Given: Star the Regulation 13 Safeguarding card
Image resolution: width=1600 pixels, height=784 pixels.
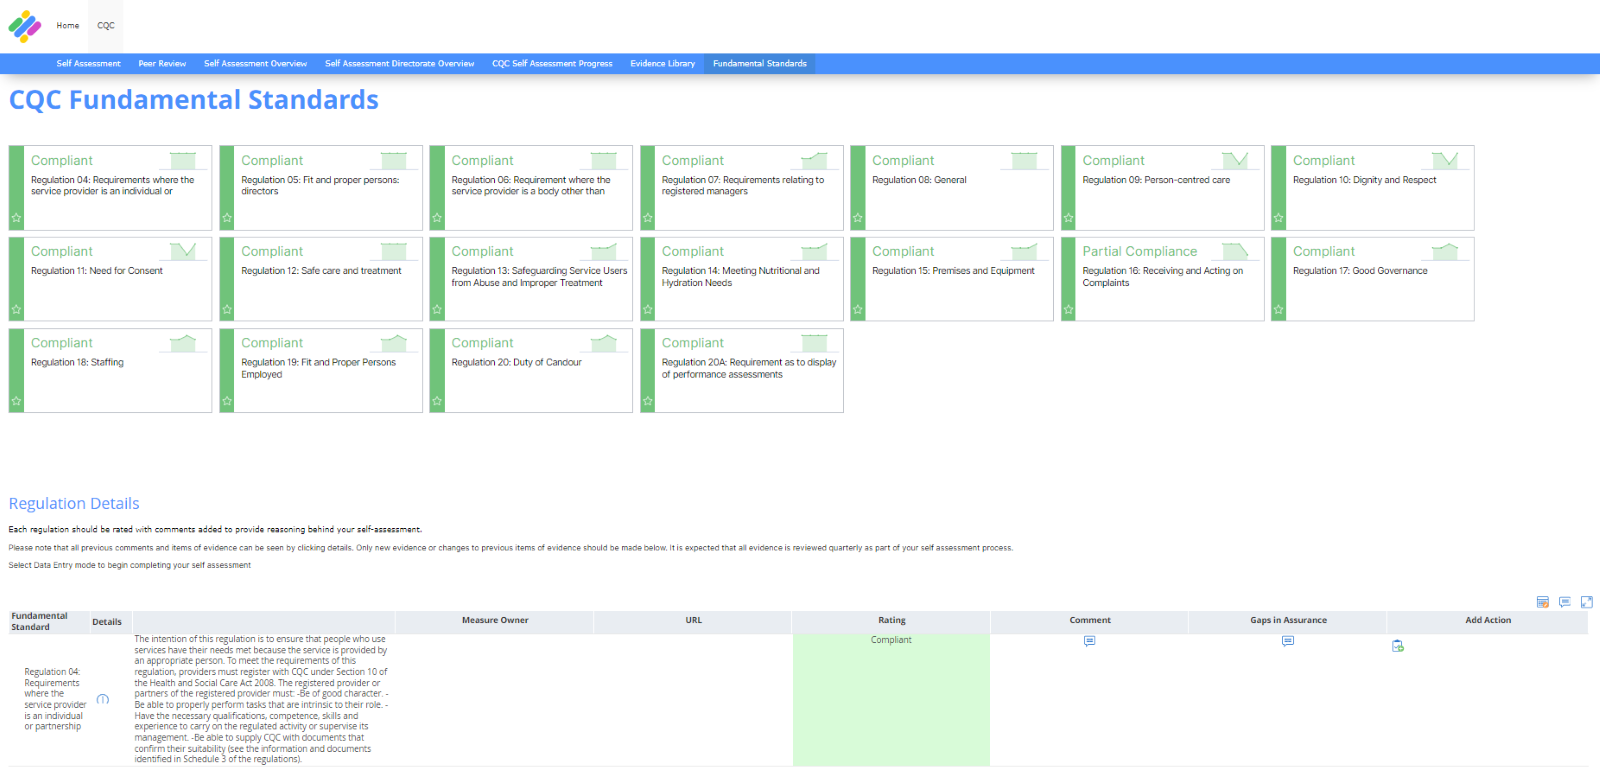Looking at the screenshot, I should tap(437, 310).
